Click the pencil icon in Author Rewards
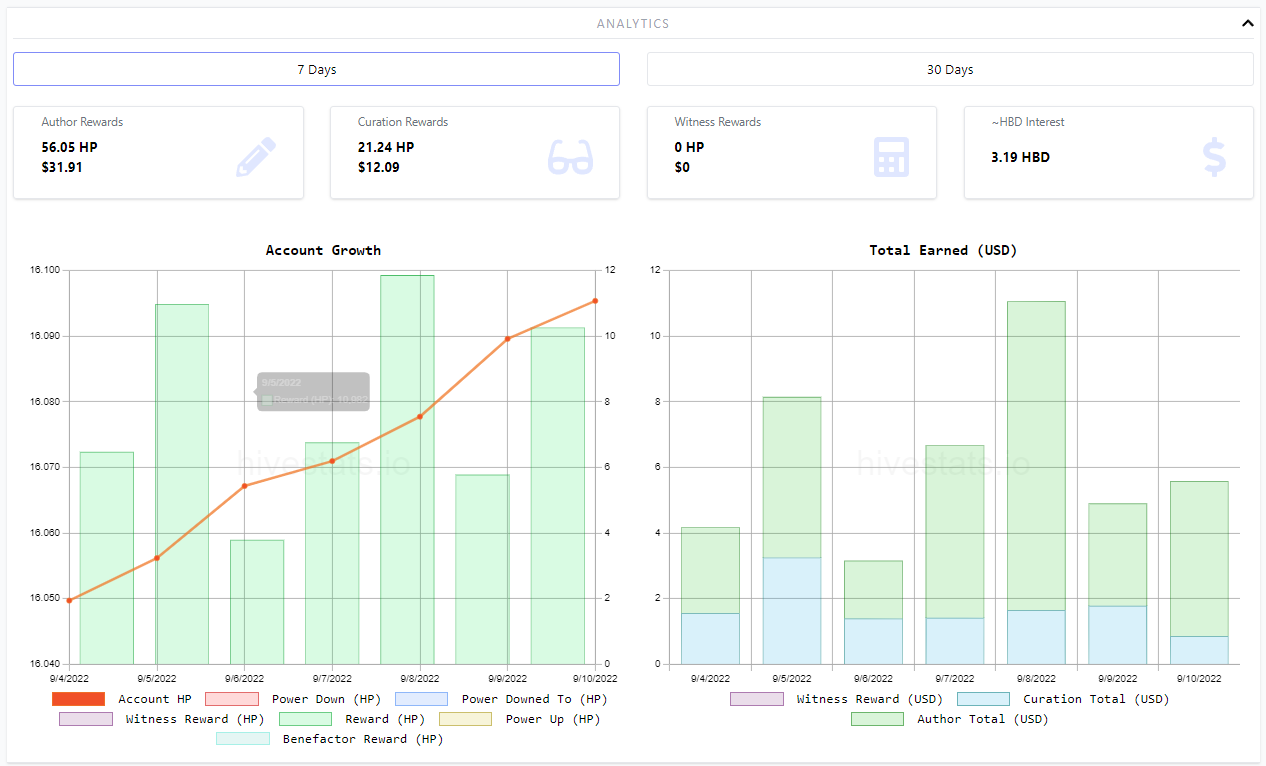 256,157
